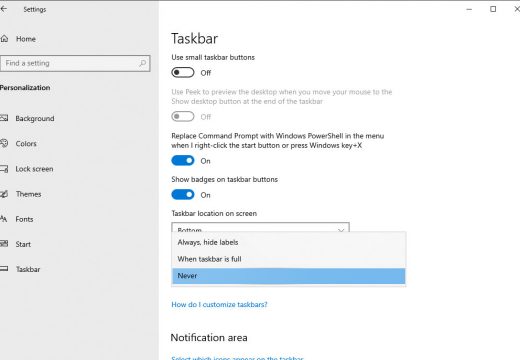Choose Always, hide labels option
The image size is (520, 360).
(x=289, y=242)
